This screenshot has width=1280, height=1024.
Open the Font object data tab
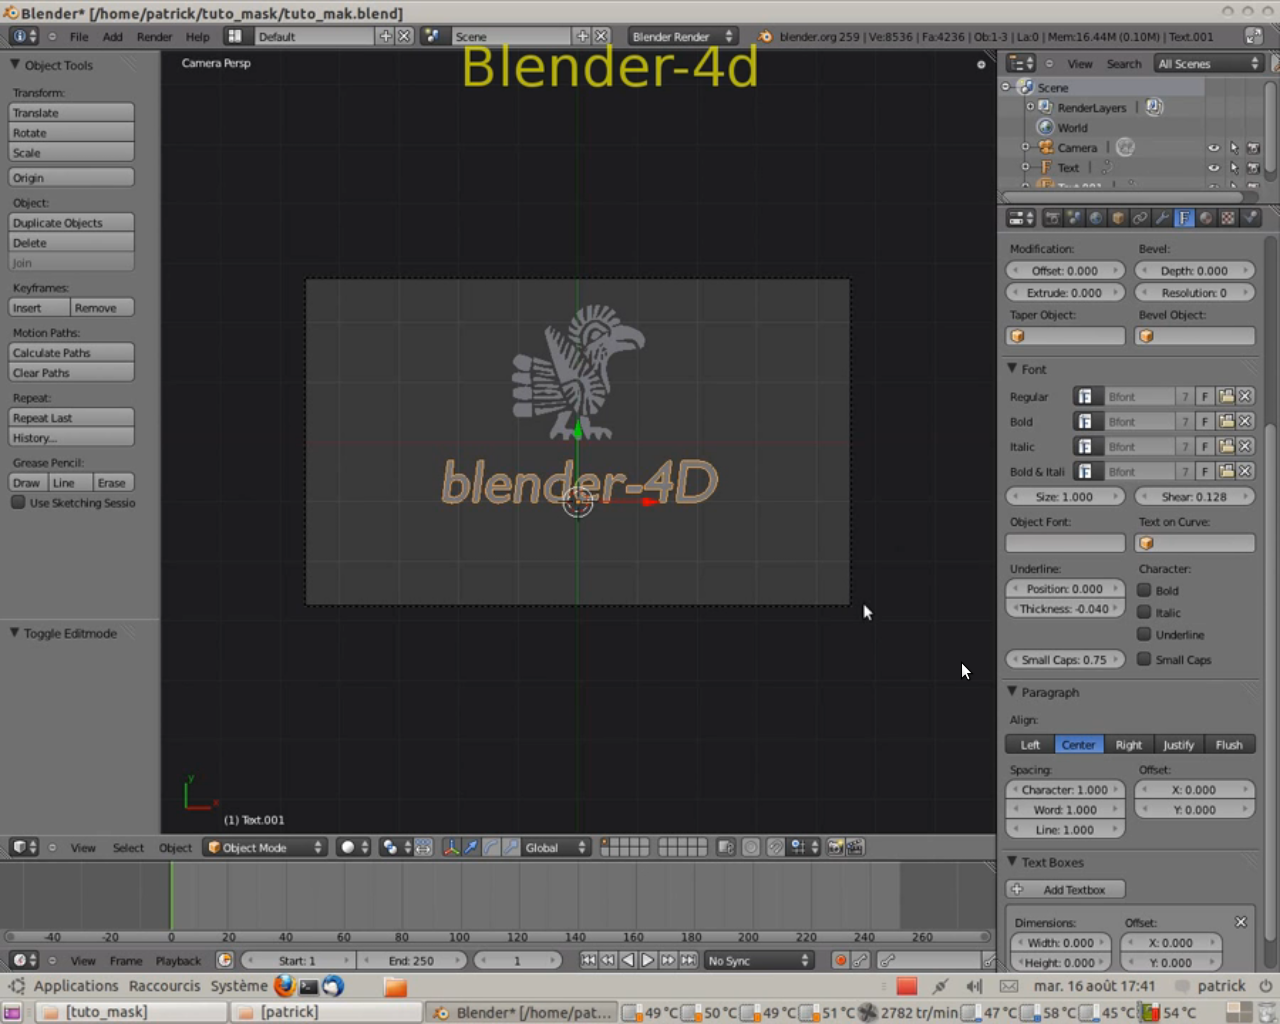(x=1184, y=218)
